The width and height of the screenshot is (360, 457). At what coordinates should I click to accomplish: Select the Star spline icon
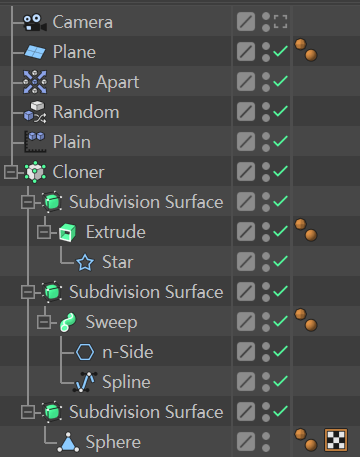(x=85, y=262)
